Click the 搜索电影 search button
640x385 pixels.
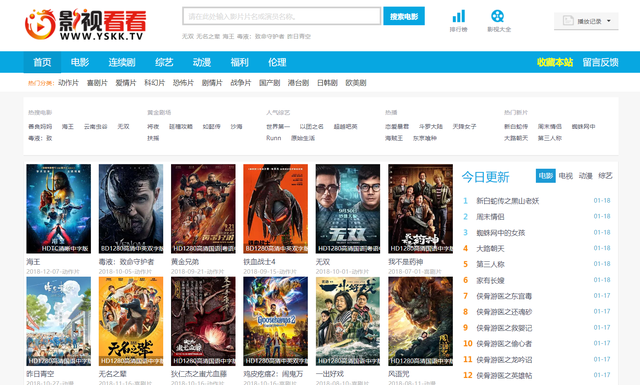pos(404,16)
